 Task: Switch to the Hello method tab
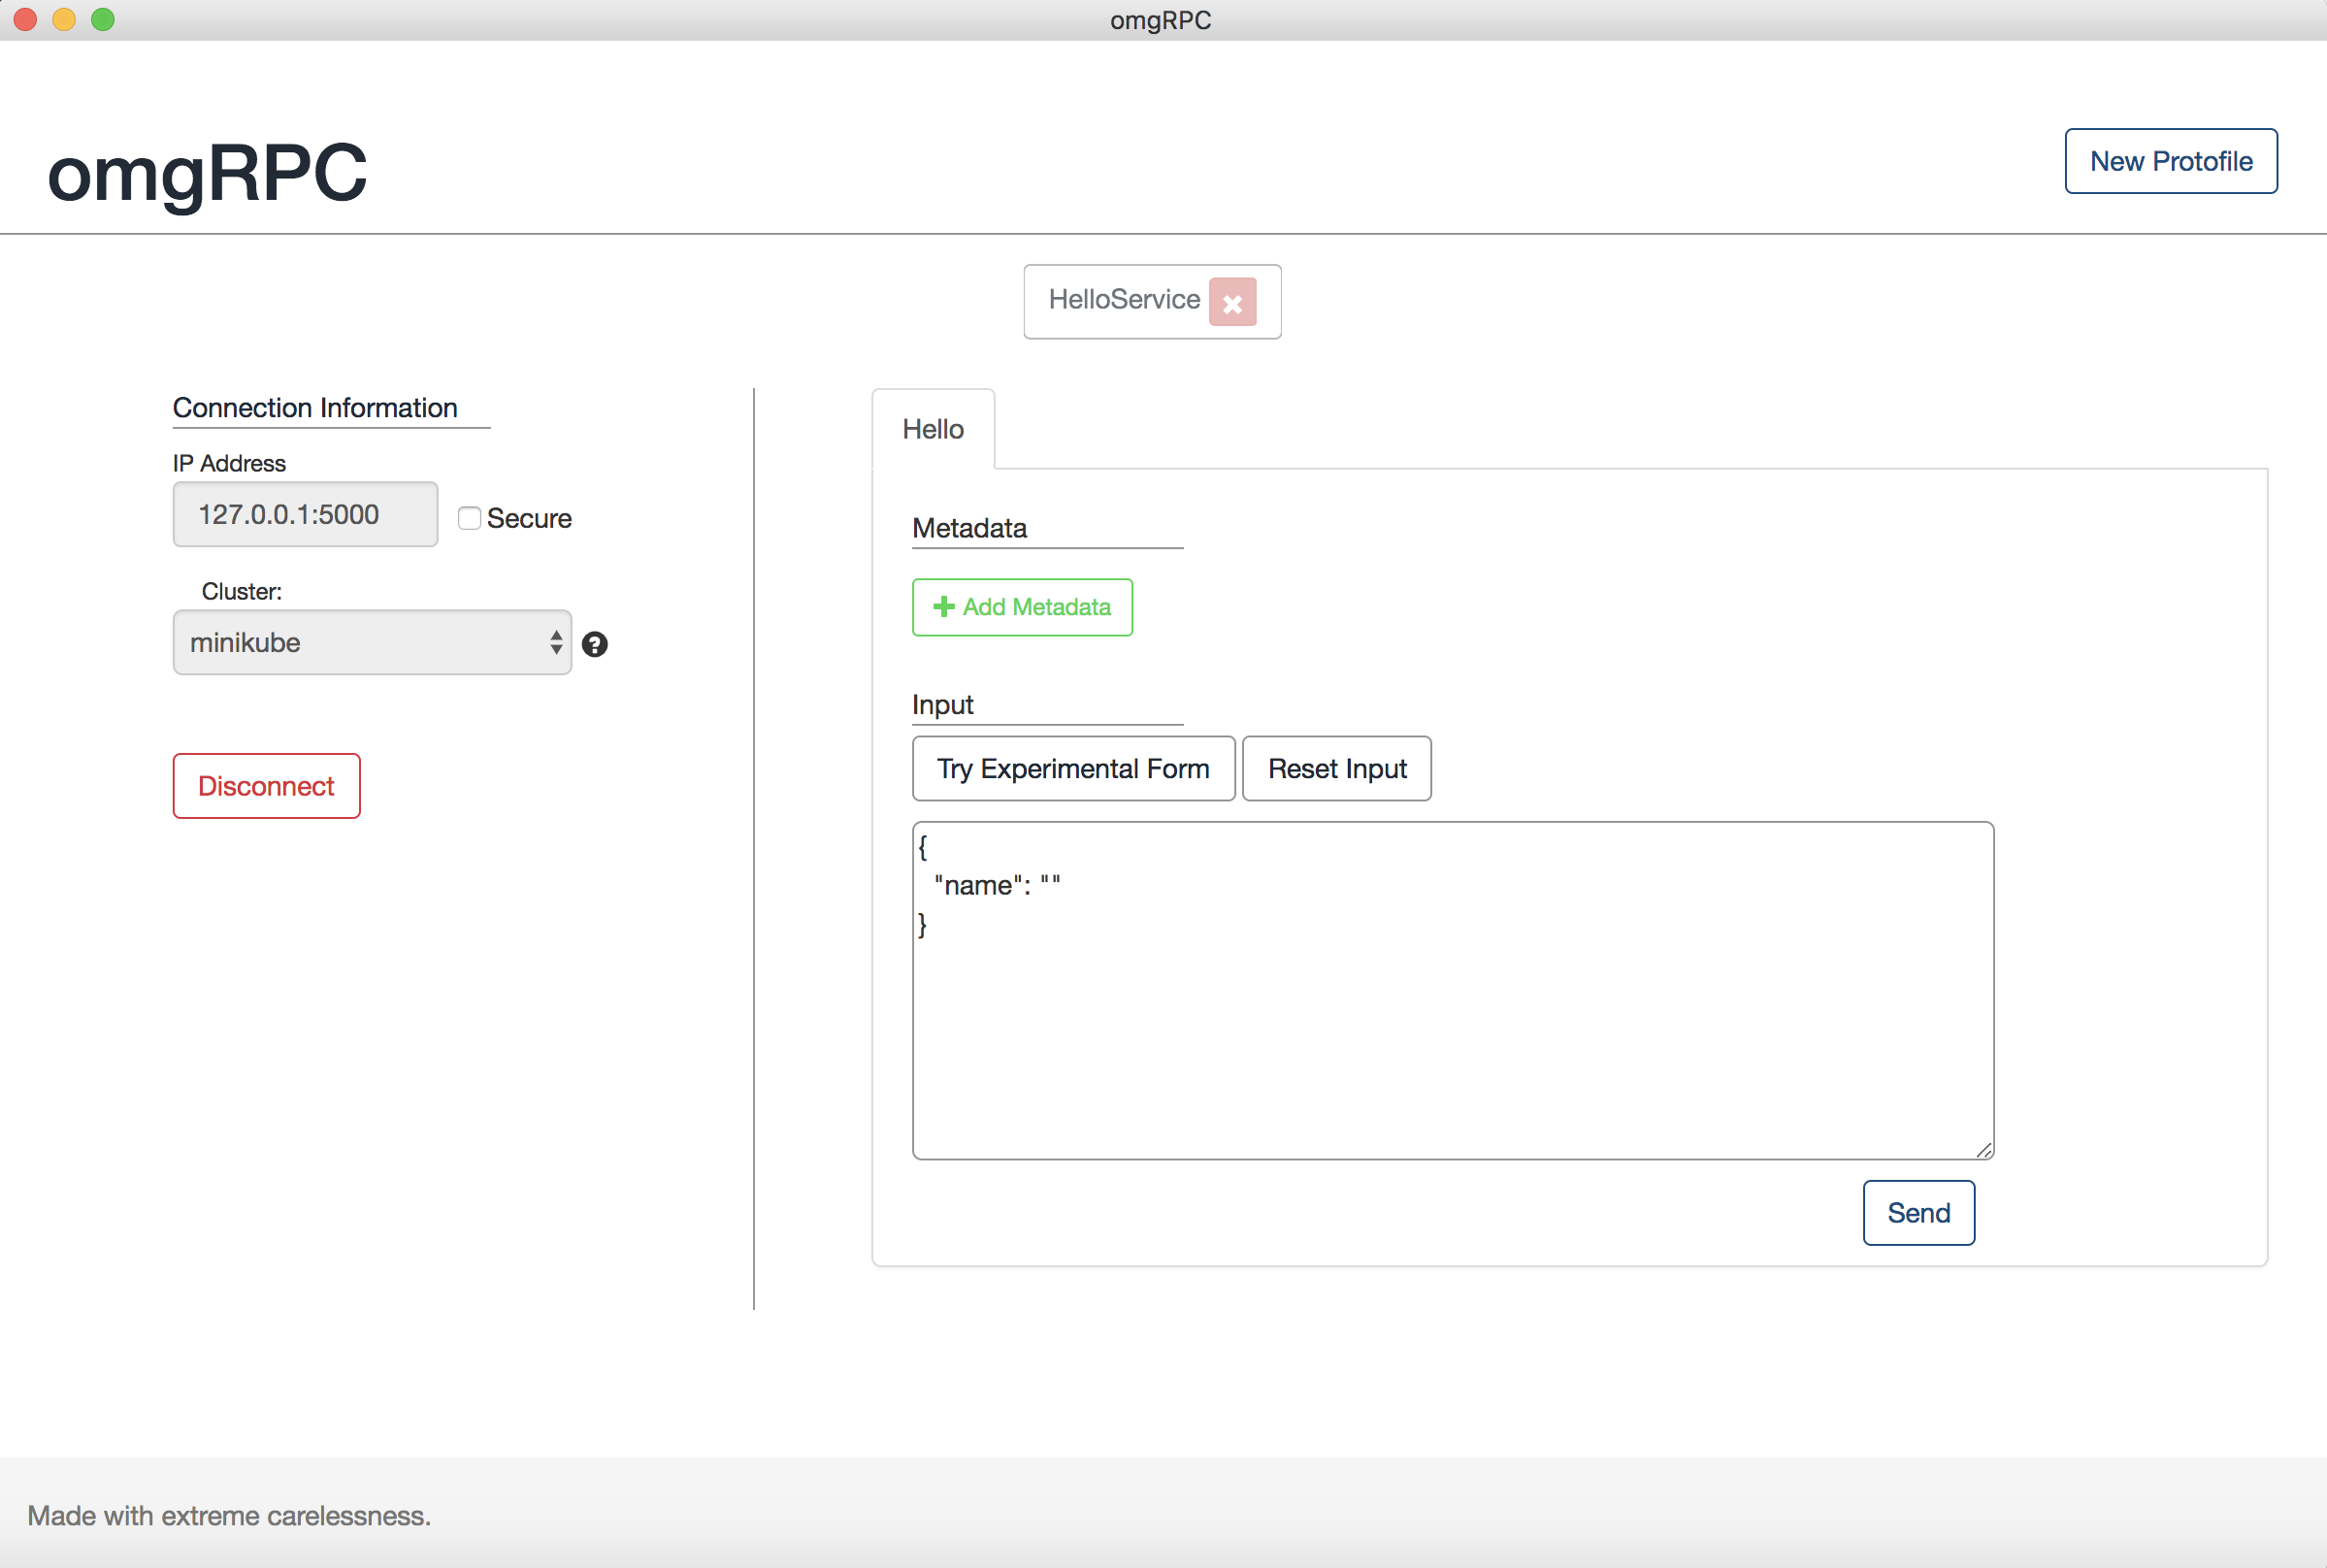point(932,429)
